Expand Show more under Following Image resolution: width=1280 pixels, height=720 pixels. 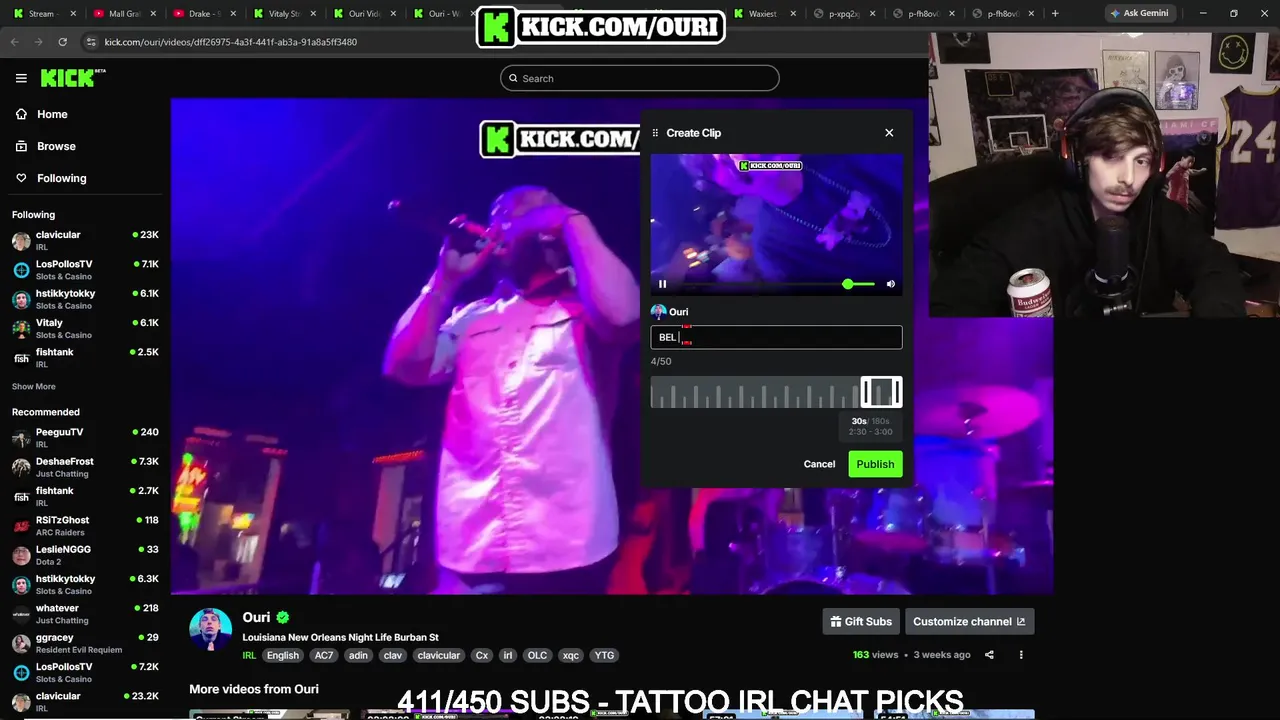(34, 386)
